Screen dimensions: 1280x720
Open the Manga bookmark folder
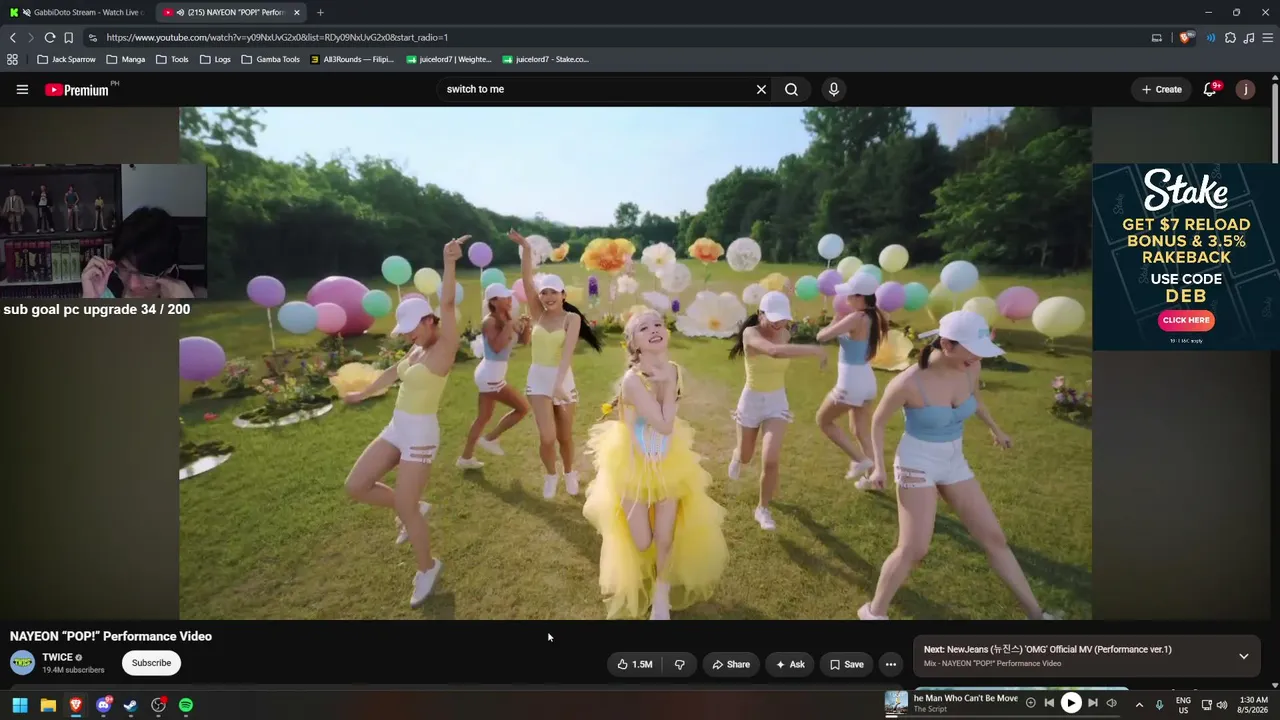[x=126, y=59]
